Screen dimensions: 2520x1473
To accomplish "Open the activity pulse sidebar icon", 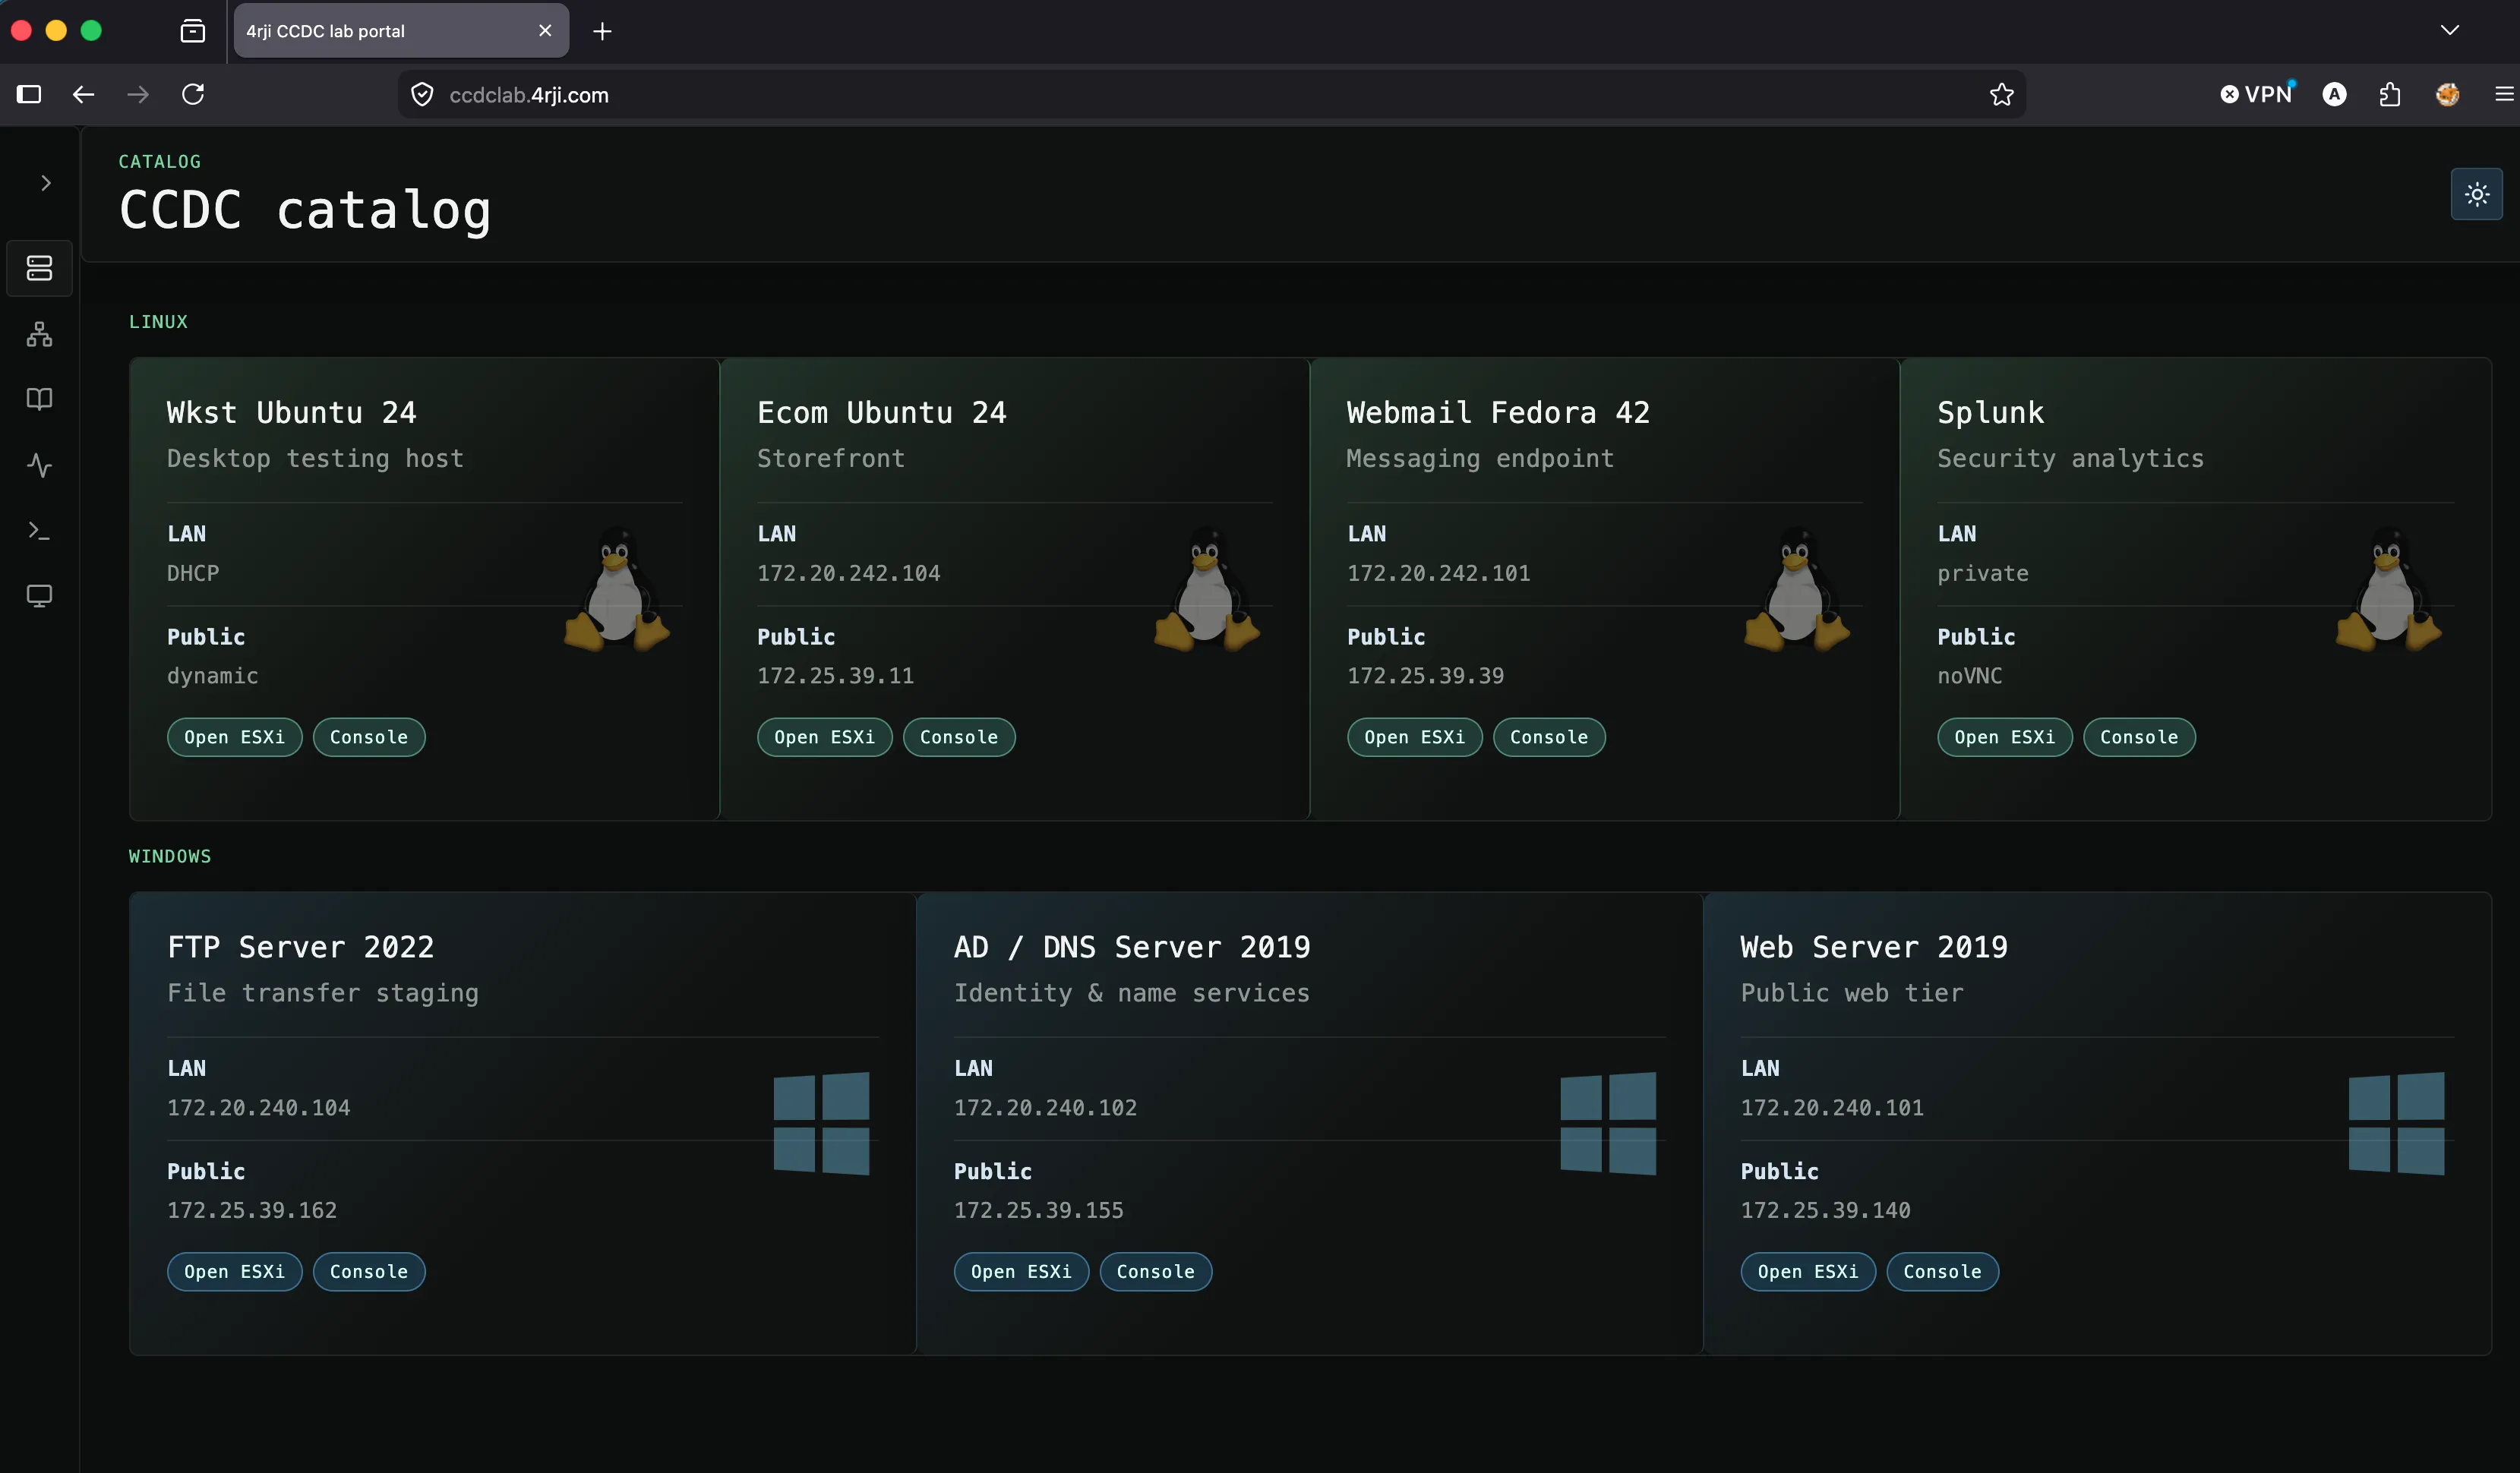I will tap(39, 465).
